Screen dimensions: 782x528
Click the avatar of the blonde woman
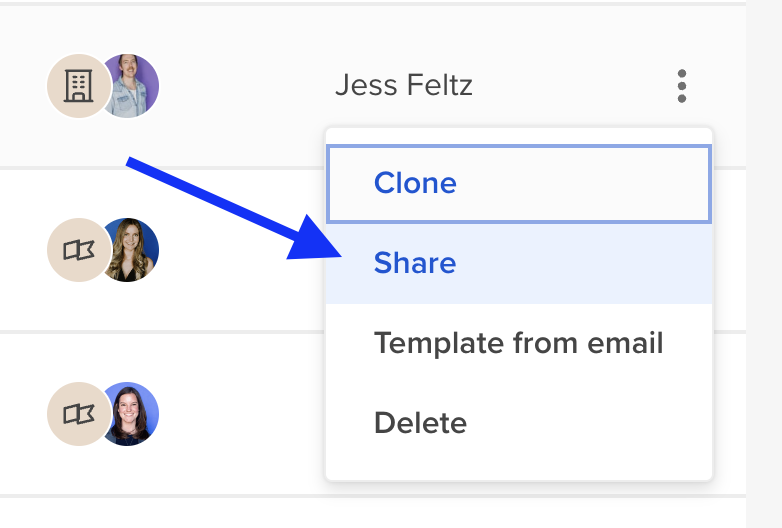tap(131, 250)
